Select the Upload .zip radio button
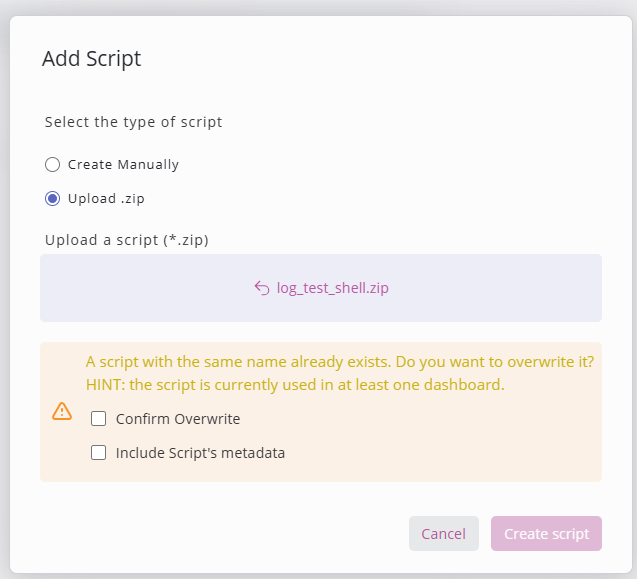637x579 pixels. click(x=53, y=198)
